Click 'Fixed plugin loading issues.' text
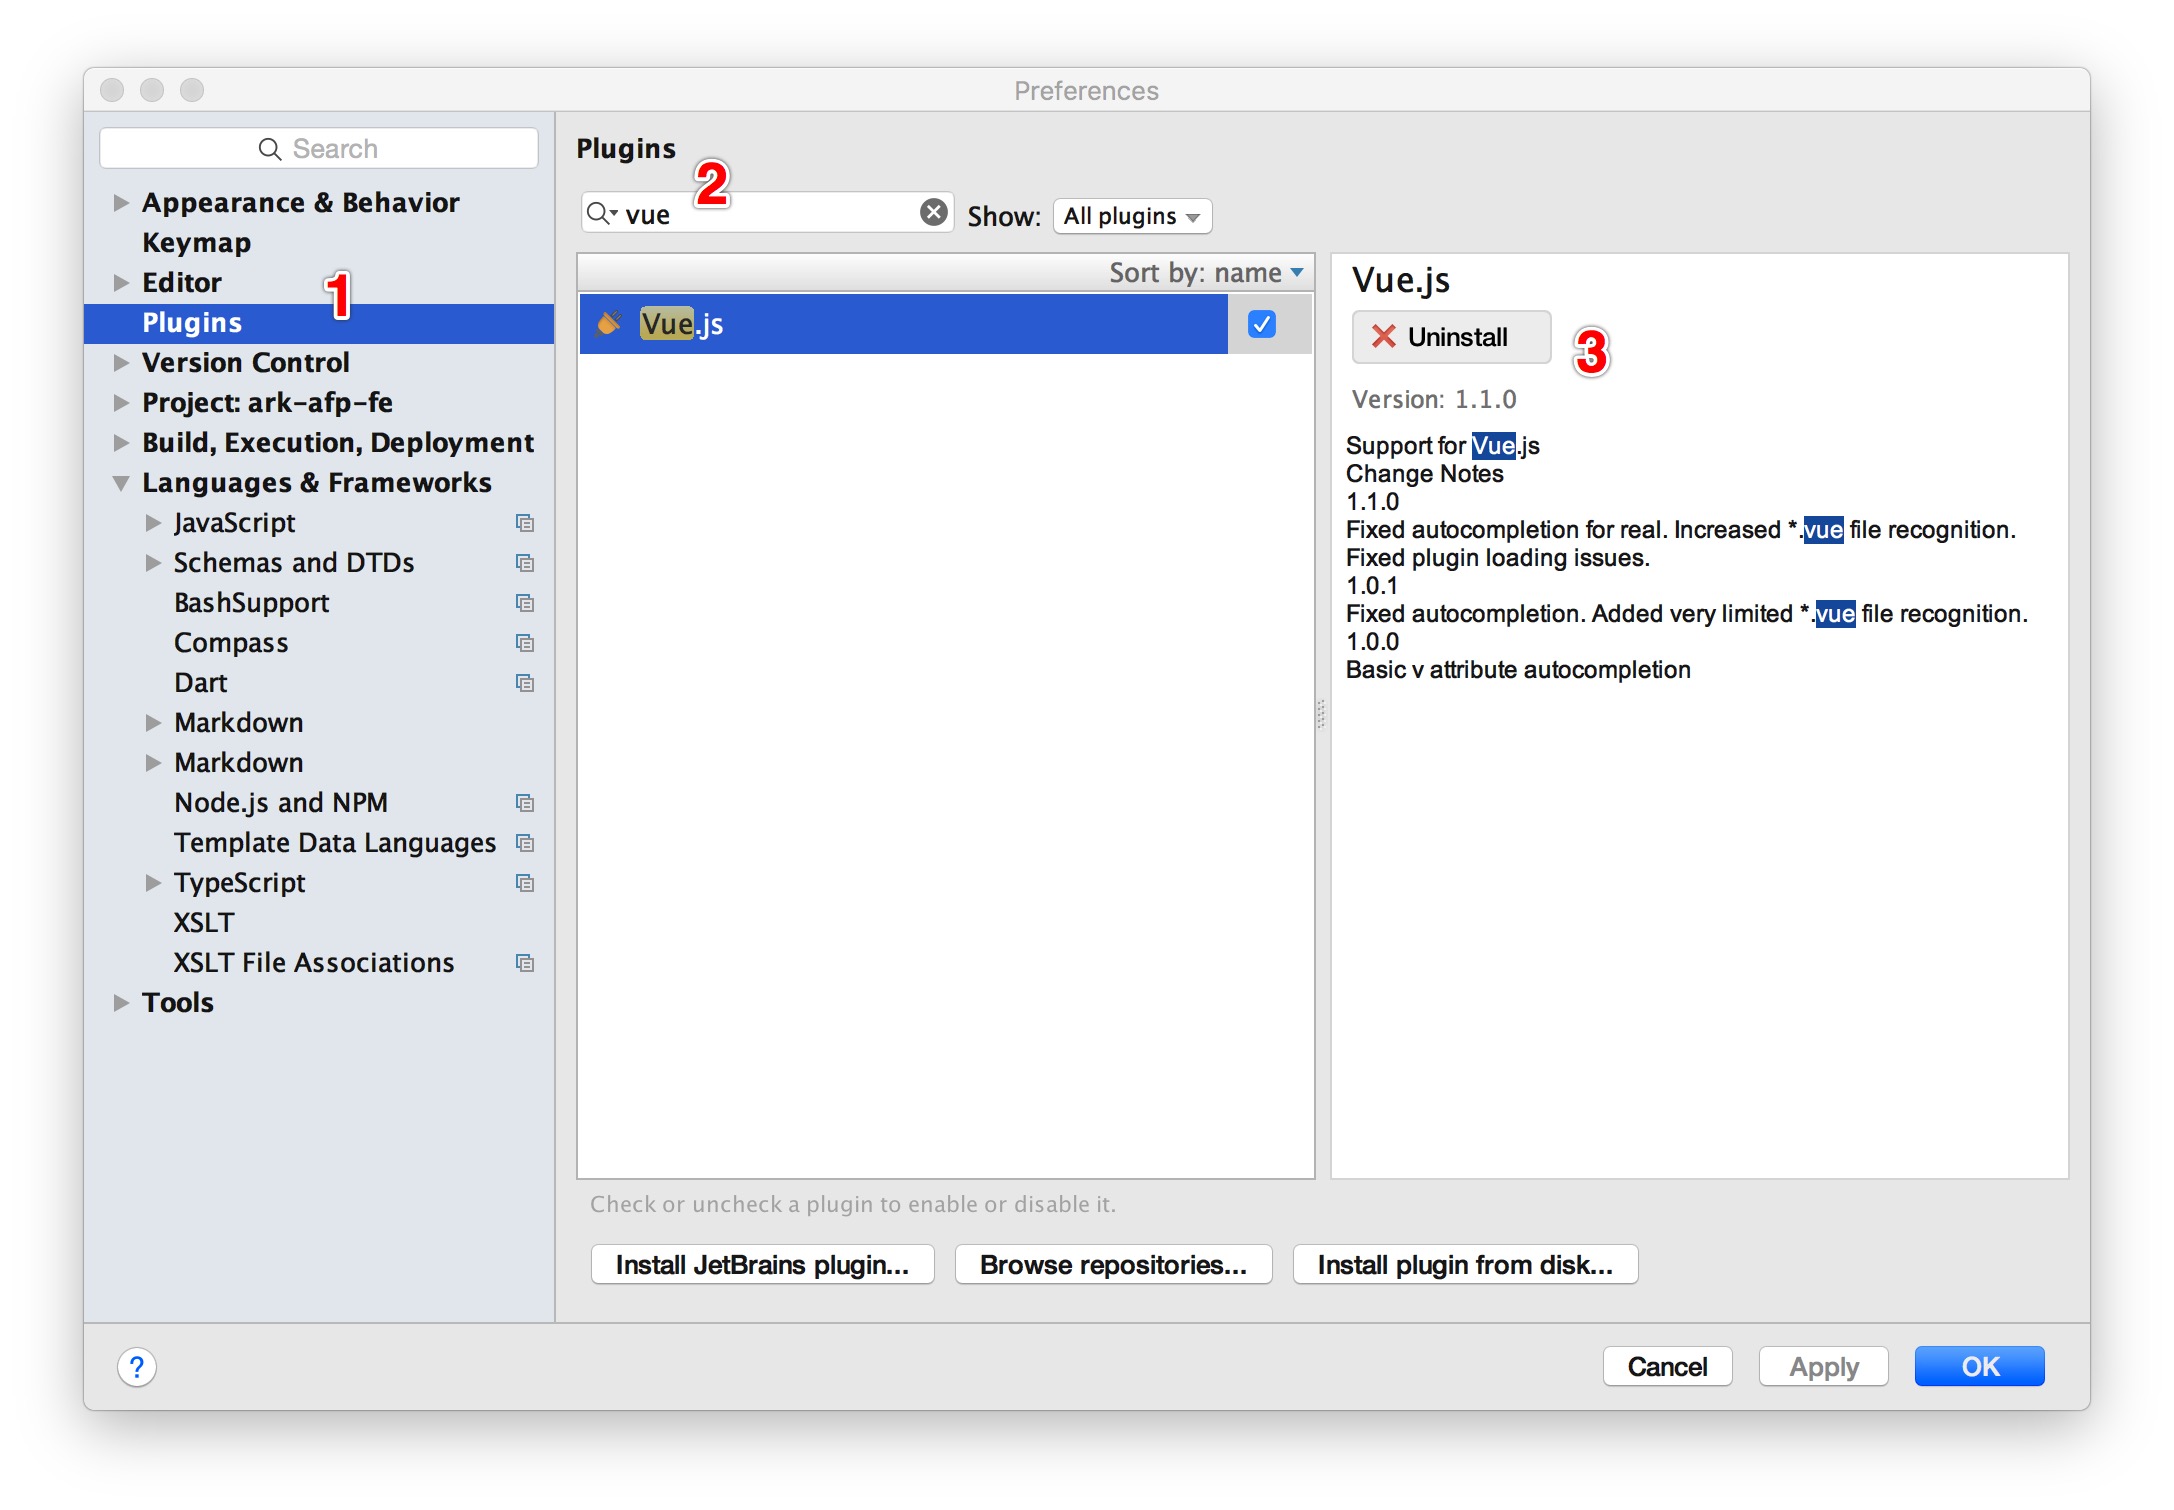The width and height of the screenshot is (2174, 1510). pos(1497,558)
